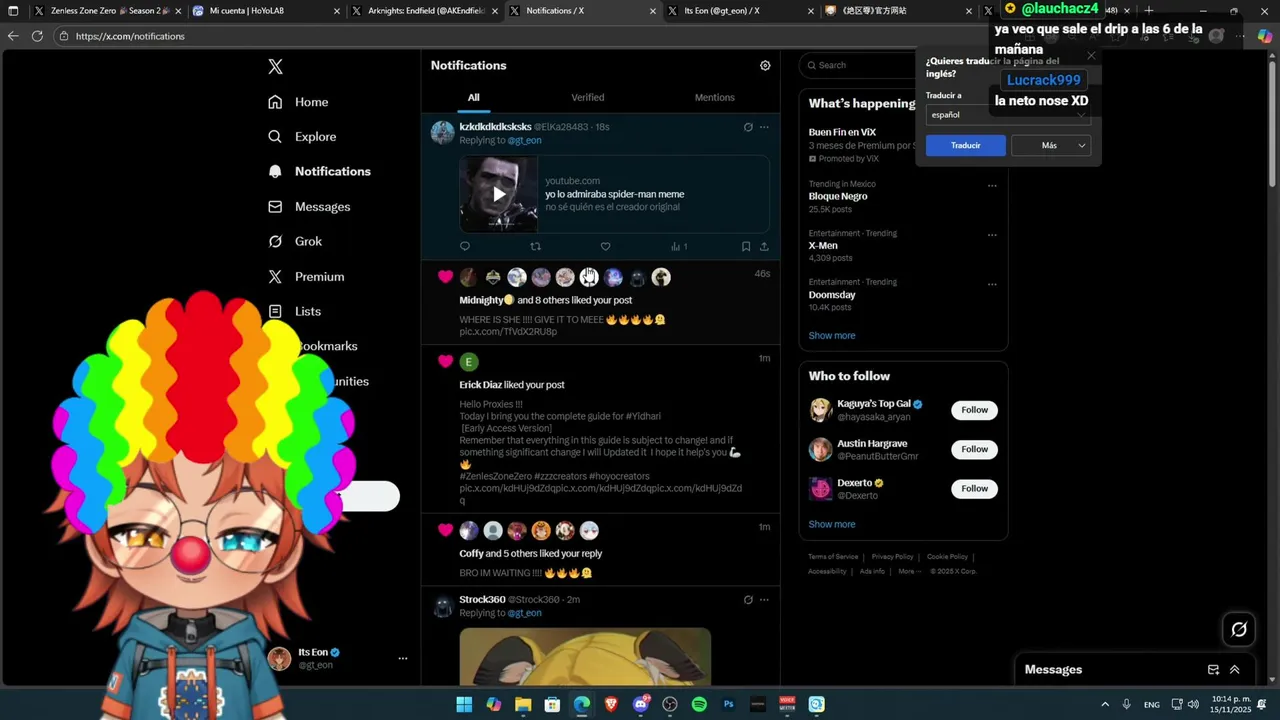The height and width of the screenshot is (720, 1280).
Task: Expand the Messages drawer
Action: (1235, 670)
